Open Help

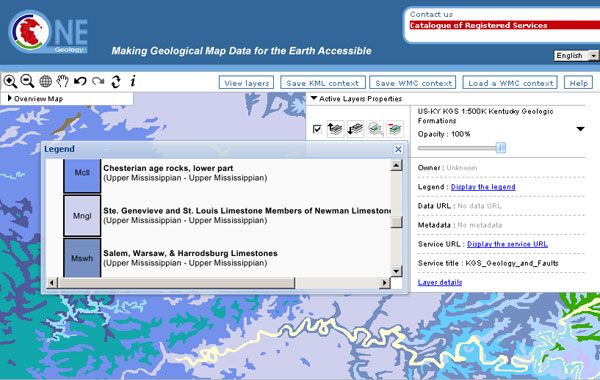[x=579, y=83]
